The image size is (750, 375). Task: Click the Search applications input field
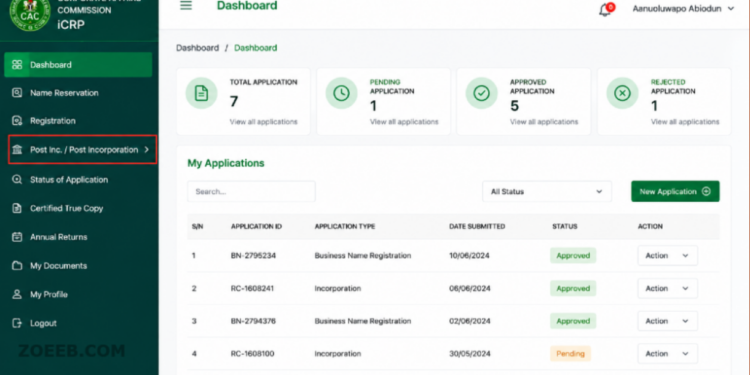pyautogui.click(x=251, y=191)
